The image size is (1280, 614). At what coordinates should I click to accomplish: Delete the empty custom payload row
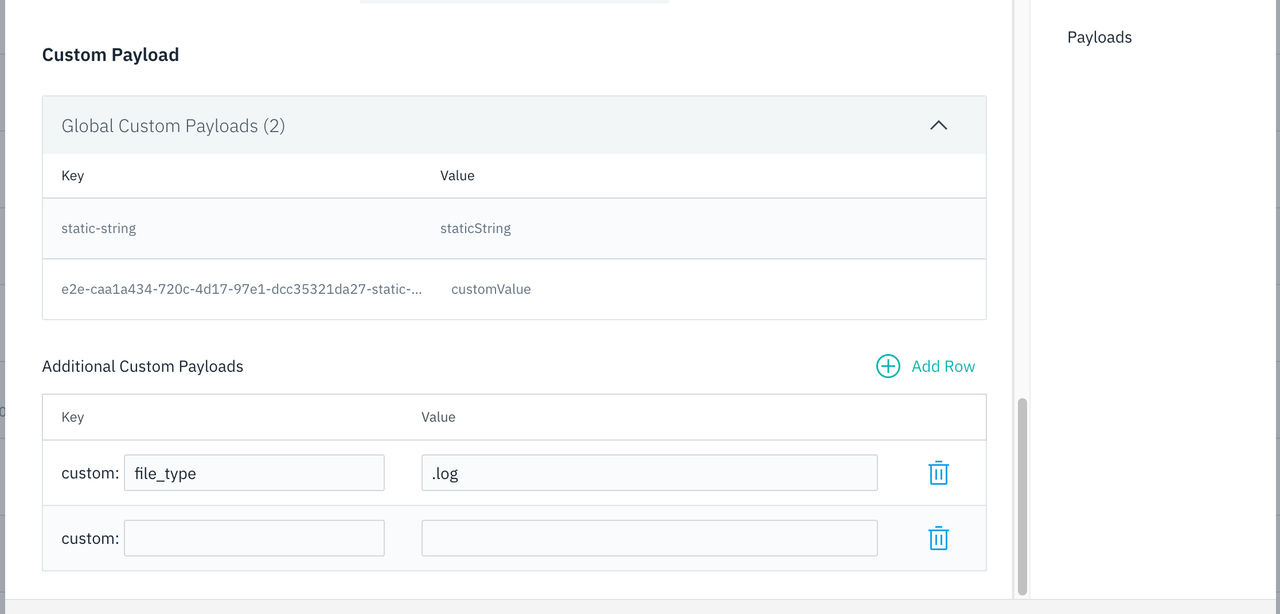[938, 538]
